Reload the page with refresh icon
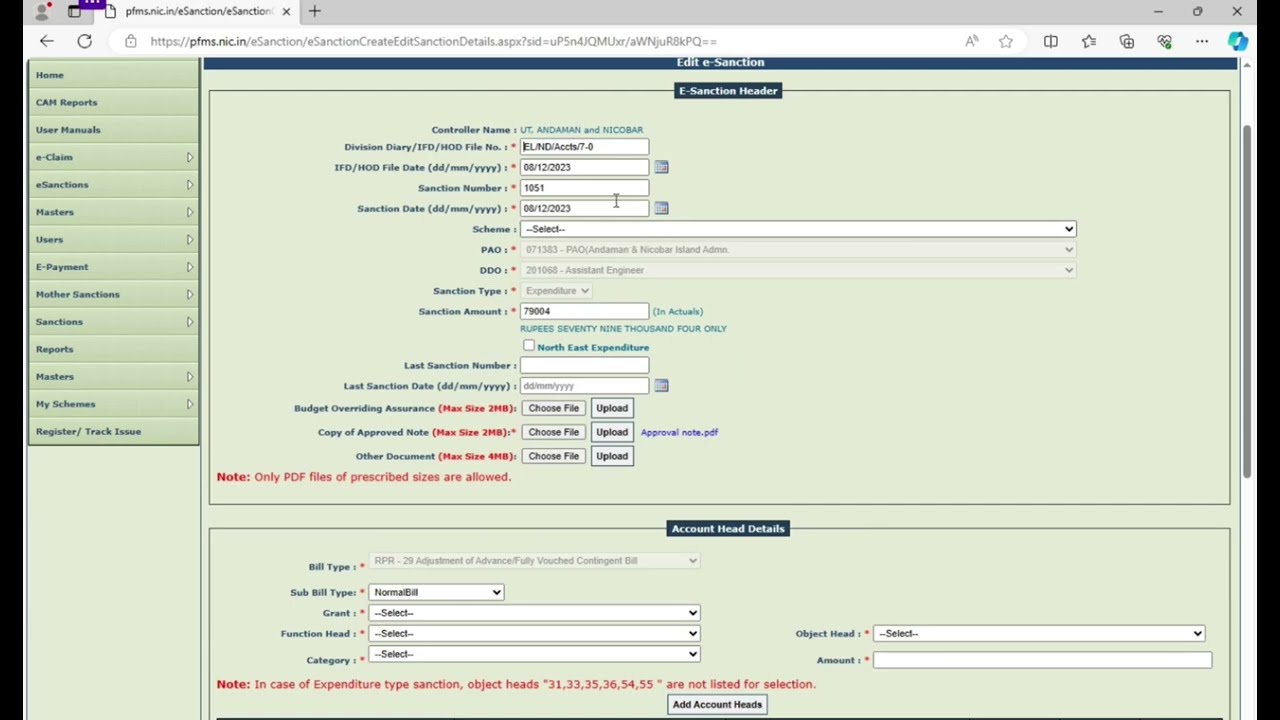1280x720 pixels. pyautogui.click(x=85, y=41)
